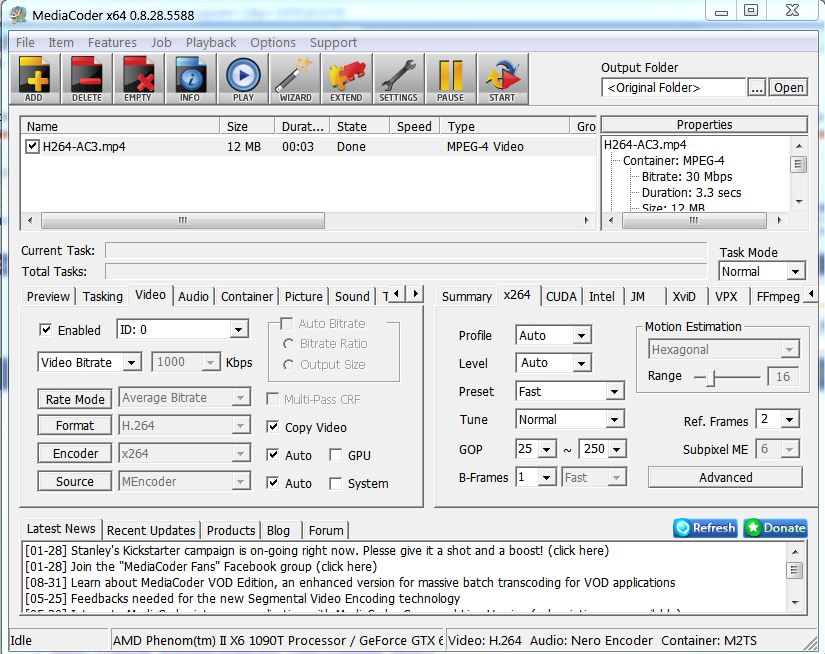825x654 pixels.
Task: Select the Bitrate Ratio radio button
Action: click(288, 344)
